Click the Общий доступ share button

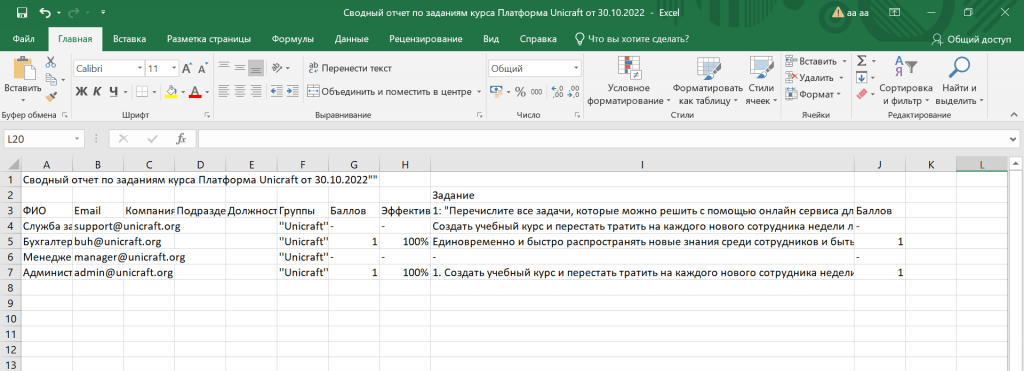(x=972, y=39)
